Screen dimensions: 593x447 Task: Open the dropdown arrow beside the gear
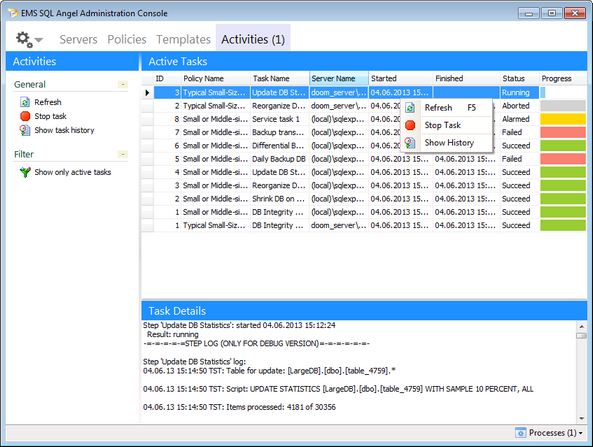pyautogui.click(x=39, y=39)
